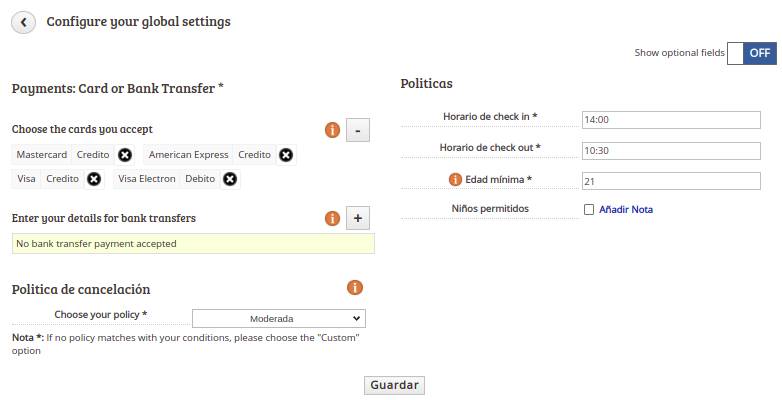Go back with the arrow next to Configure

(23, 22)
